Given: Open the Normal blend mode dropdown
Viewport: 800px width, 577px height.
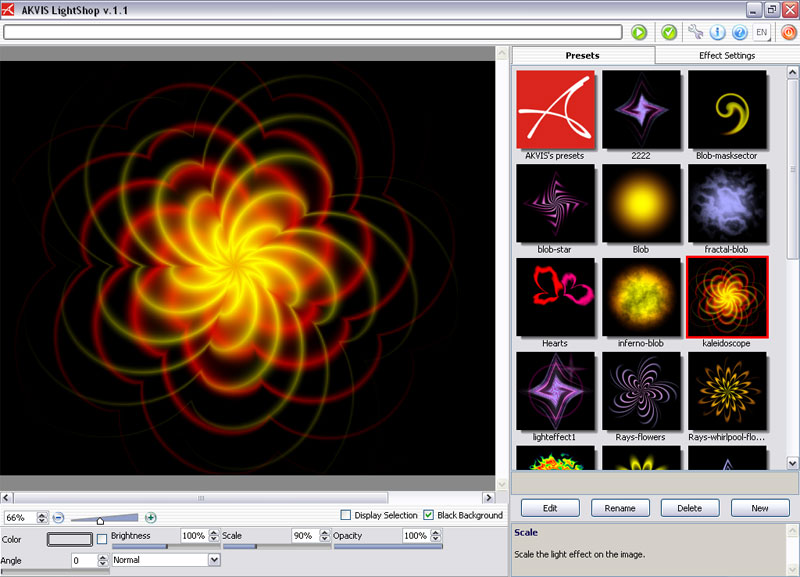Looking at the screenshot, I should click(166, 560).
